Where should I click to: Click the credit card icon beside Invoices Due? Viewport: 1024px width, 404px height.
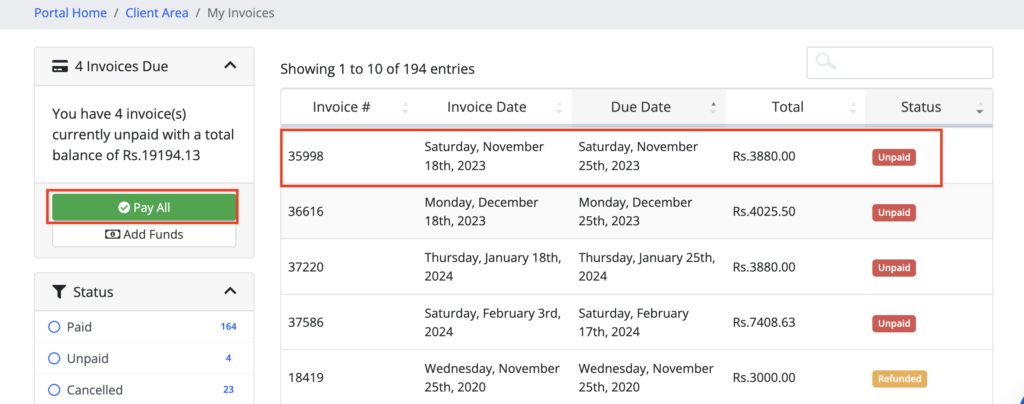[59, 67]
